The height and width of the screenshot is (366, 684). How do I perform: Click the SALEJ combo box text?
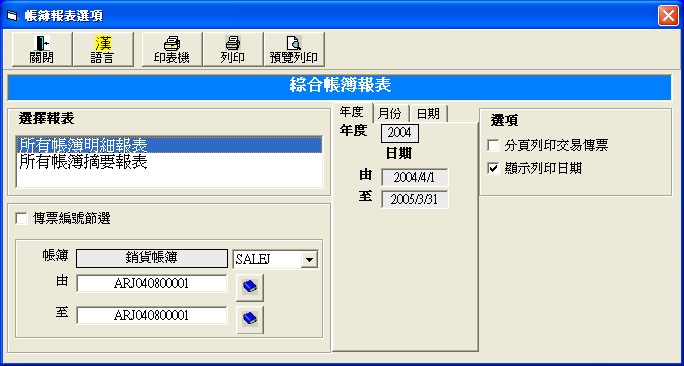pos(267,260)
